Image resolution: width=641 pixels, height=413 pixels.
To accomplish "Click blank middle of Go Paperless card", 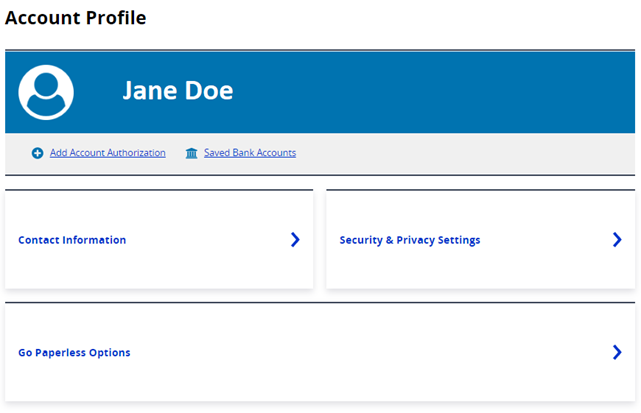I will (368, 352).
